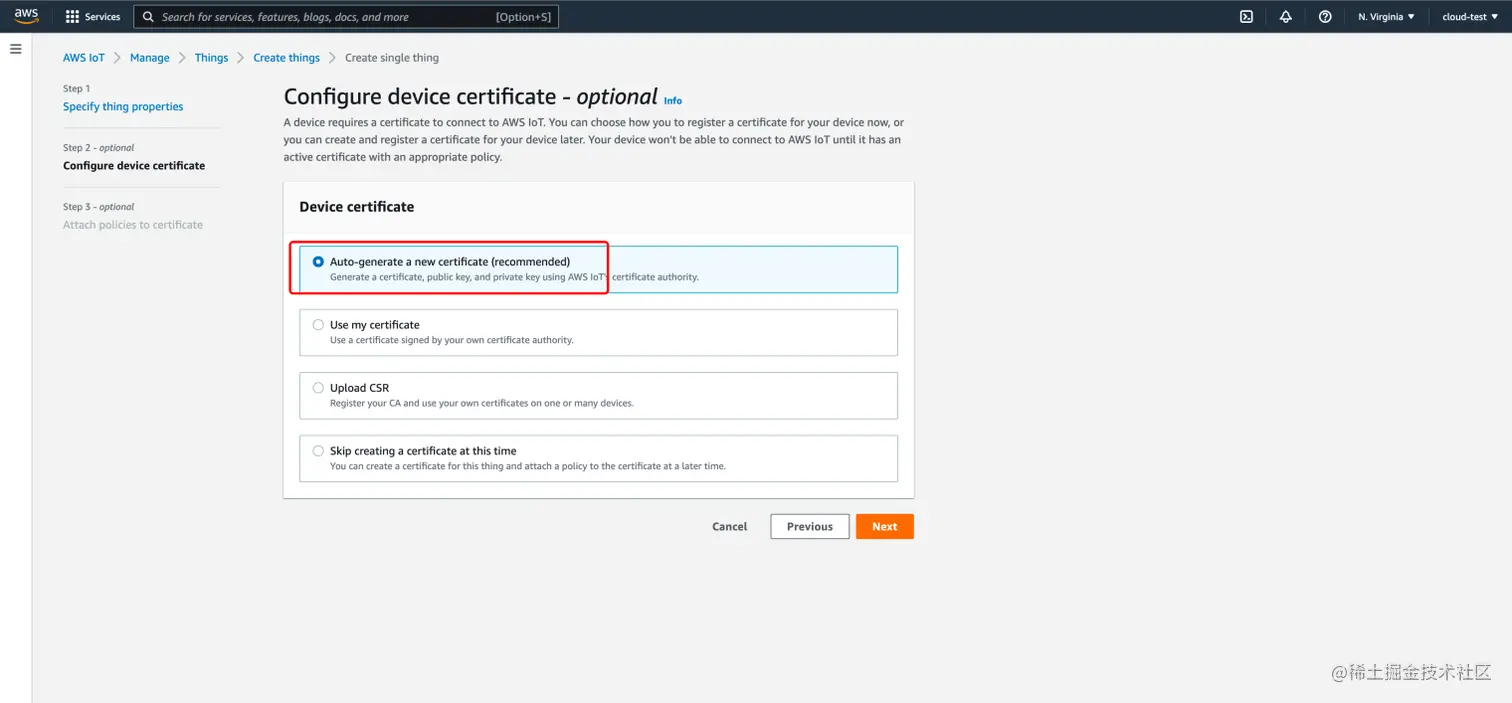Viewport: 1512px width, 703px height.
Task: Click the AWS logo home icon
Action: pyautogui.click(x=27, y=16)
